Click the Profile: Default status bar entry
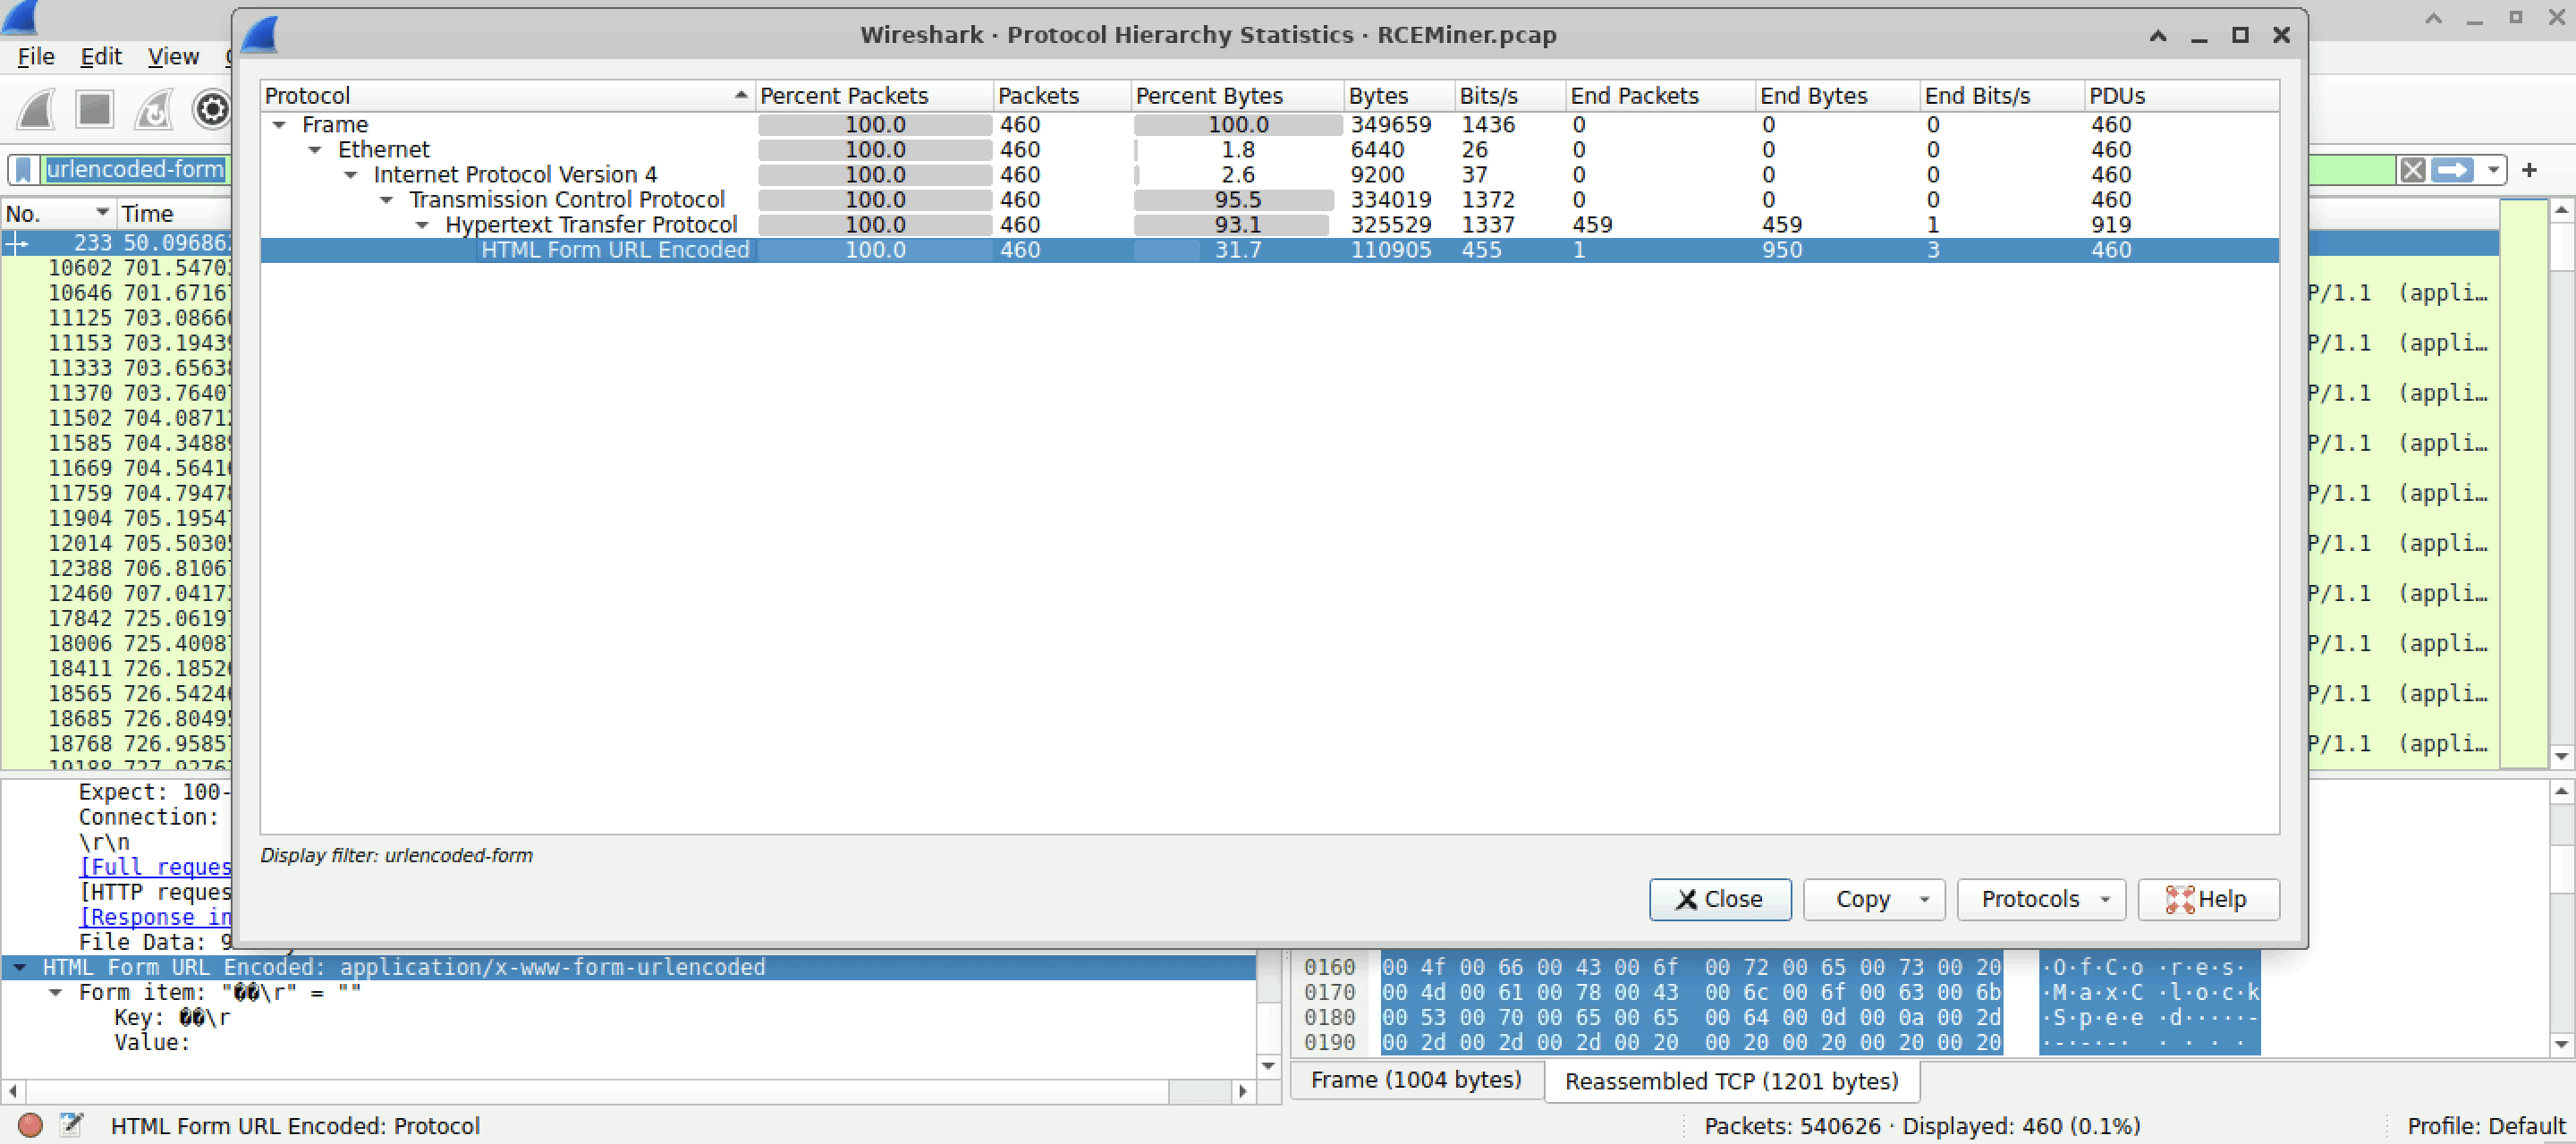 [x=2486, y=1126]
